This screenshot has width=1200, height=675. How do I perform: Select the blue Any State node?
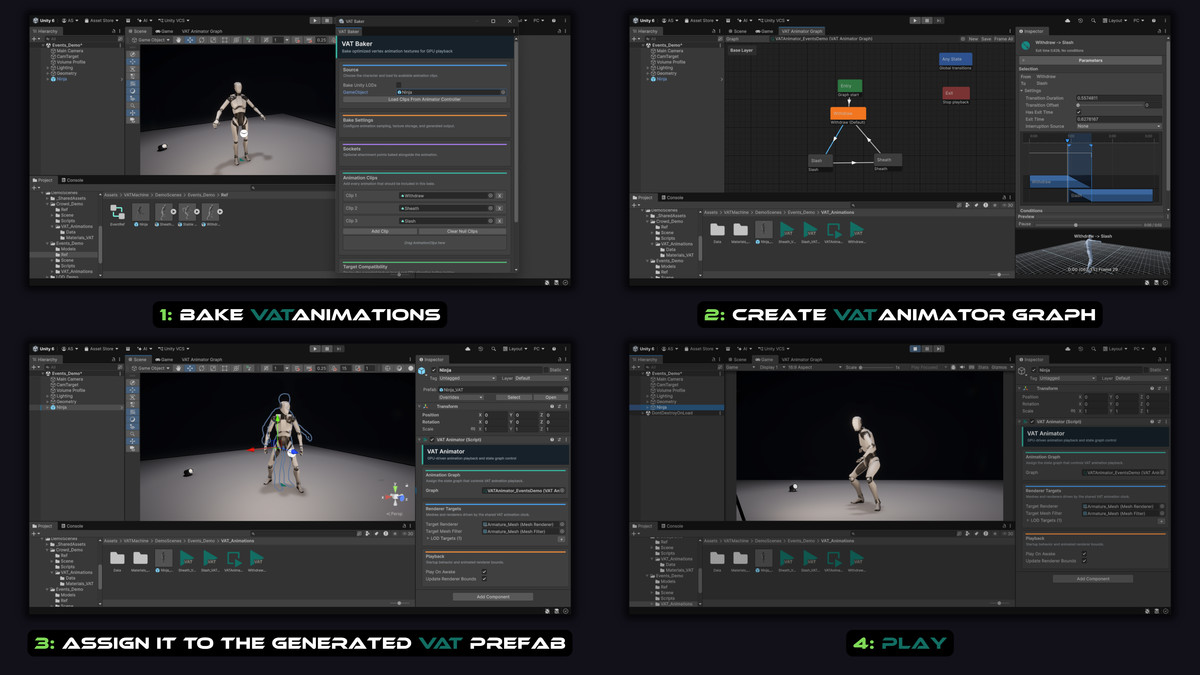pyautogui.click(x=955, y=59)
